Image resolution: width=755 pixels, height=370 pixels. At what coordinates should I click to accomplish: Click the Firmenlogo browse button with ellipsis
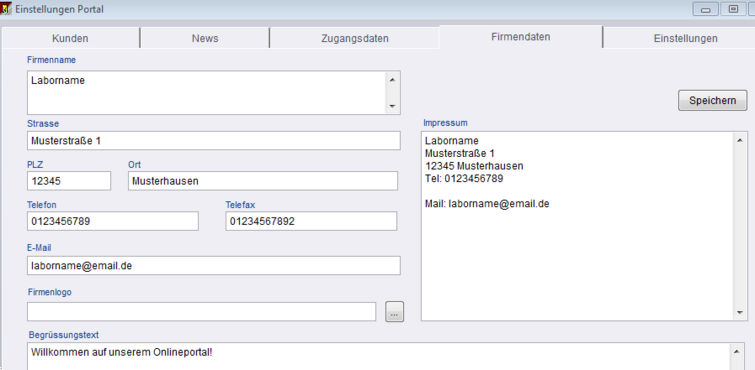click(x=394, y=312)
